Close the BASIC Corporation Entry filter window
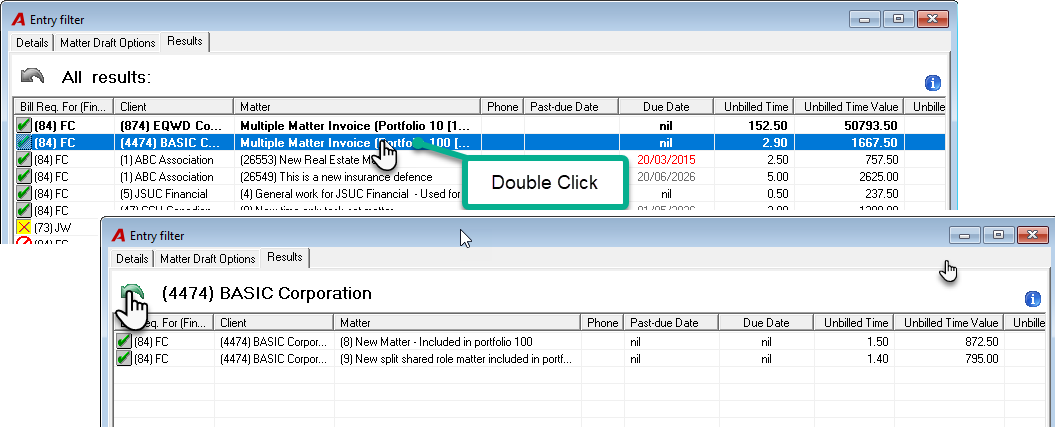The image size is (1055, 427). tap(1033, 235)
